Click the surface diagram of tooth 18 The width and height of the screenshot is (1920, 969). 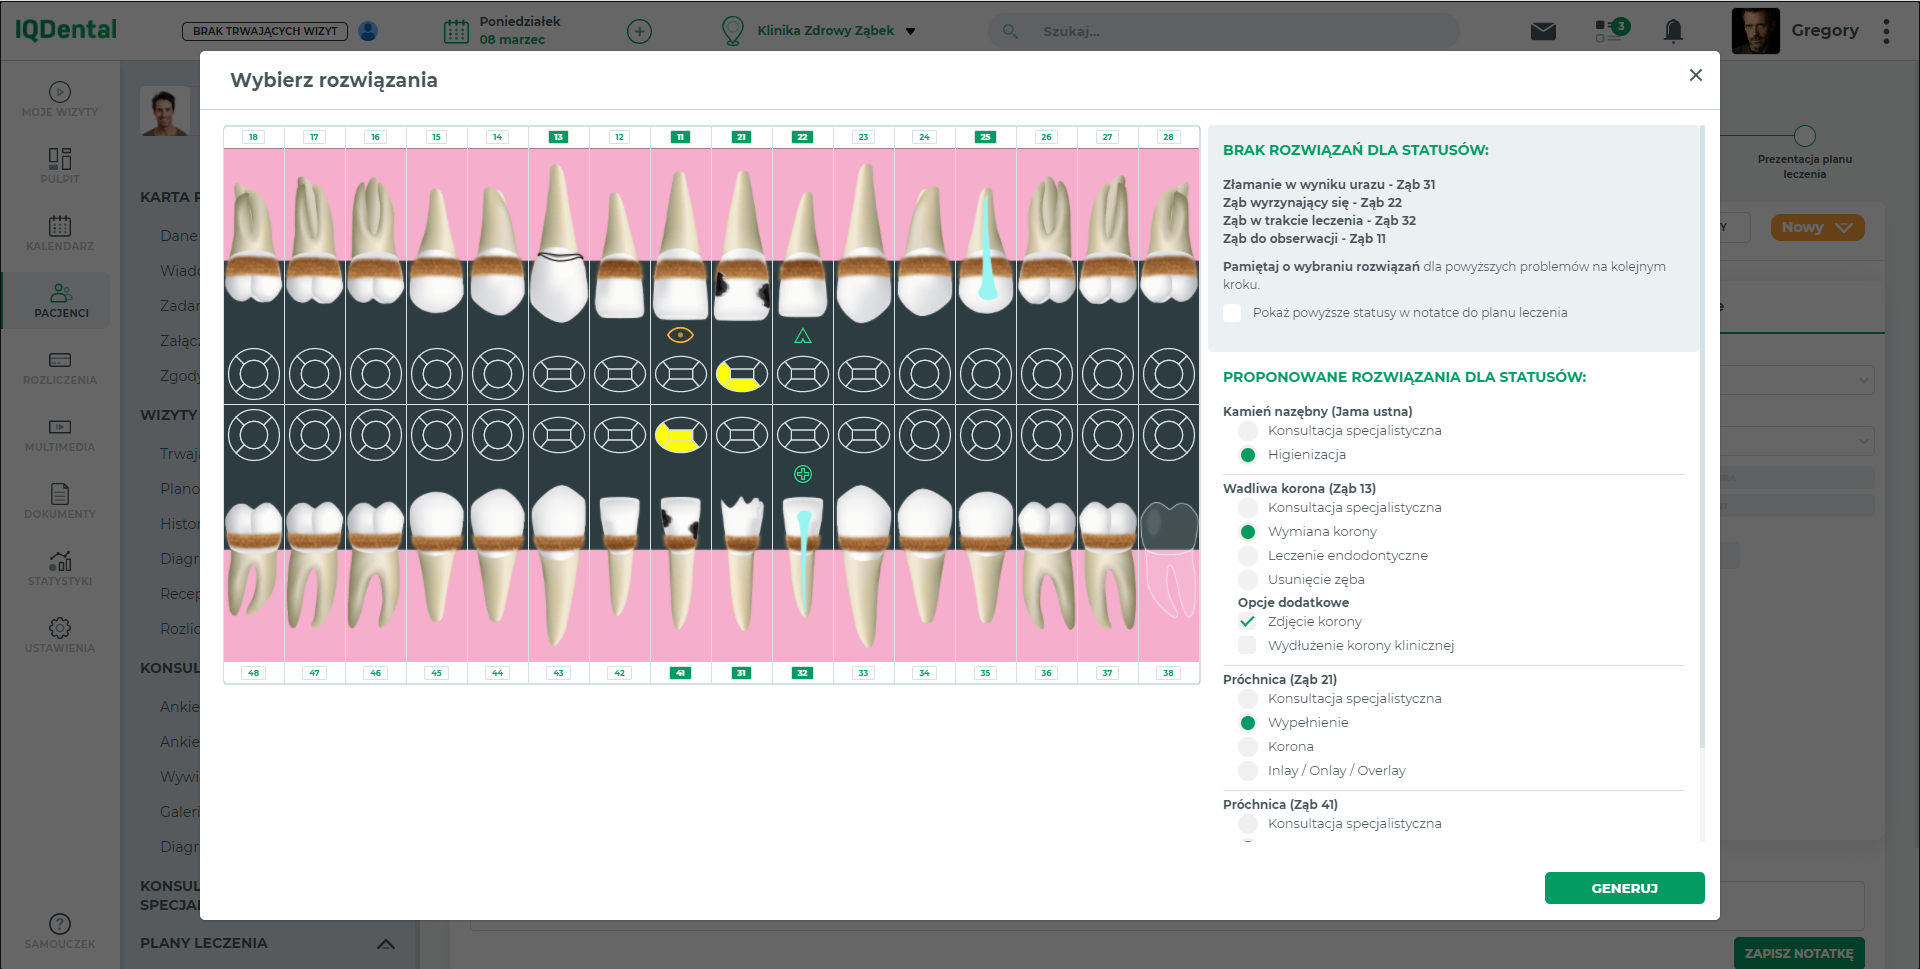click(254, 374)
